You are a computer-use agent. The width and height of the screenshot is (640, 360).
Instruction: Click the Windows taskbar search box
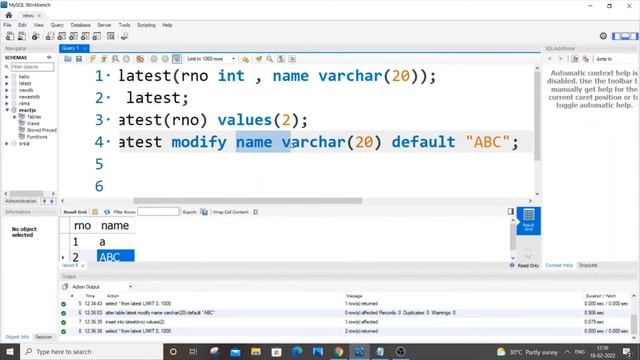click(x=91, y=351)
